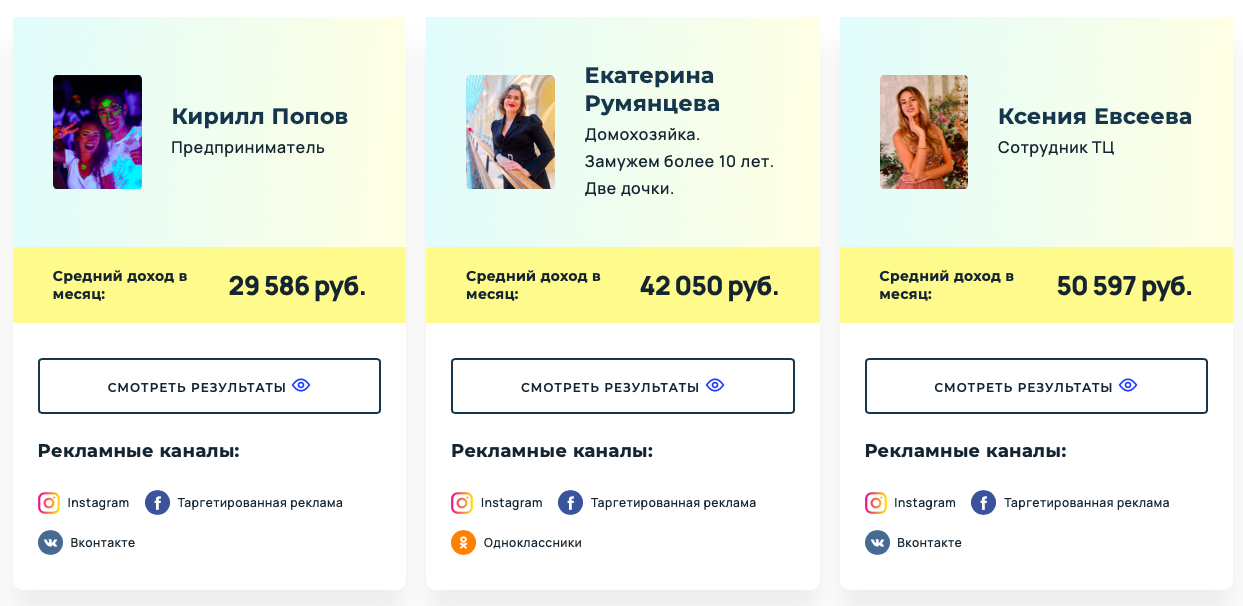Click Ксения Евсеева's profile photo
Image resolution: width=1243 pixels, height=606 pixels.
pyautogui.click(x=924, y=132)
